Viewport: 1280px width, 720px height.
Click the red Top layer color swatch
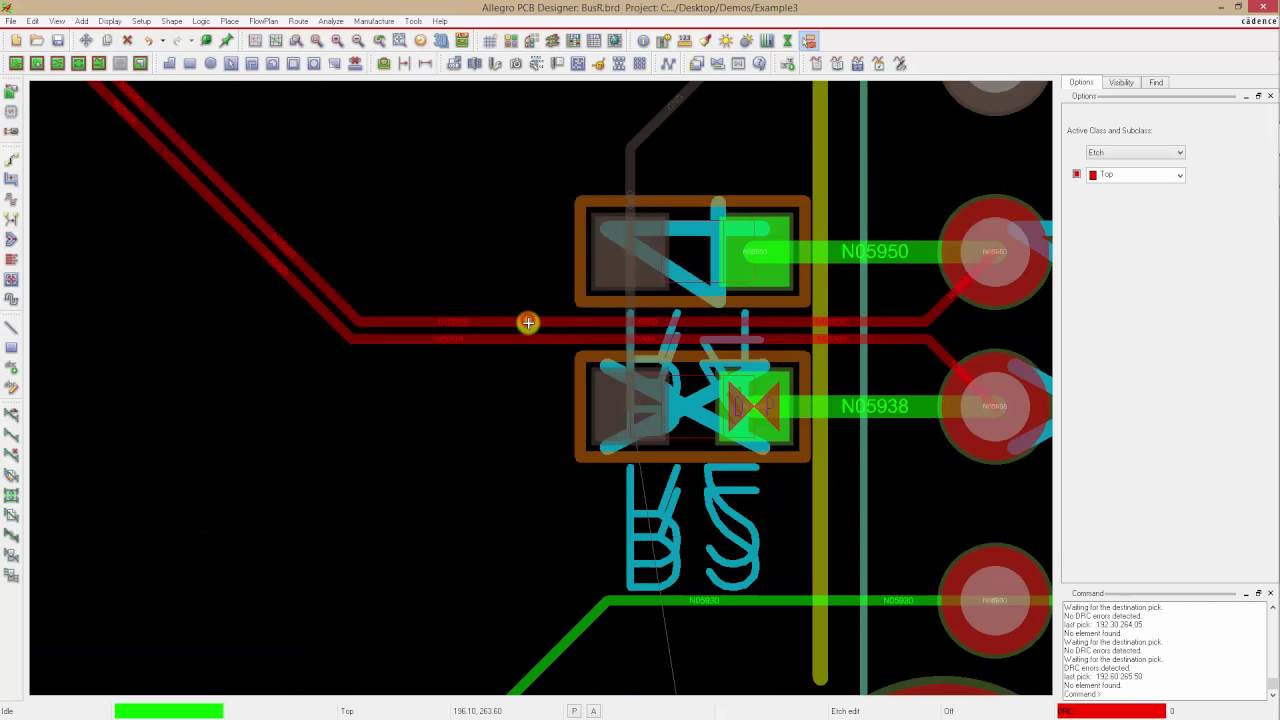click(x=1093, y=175)
